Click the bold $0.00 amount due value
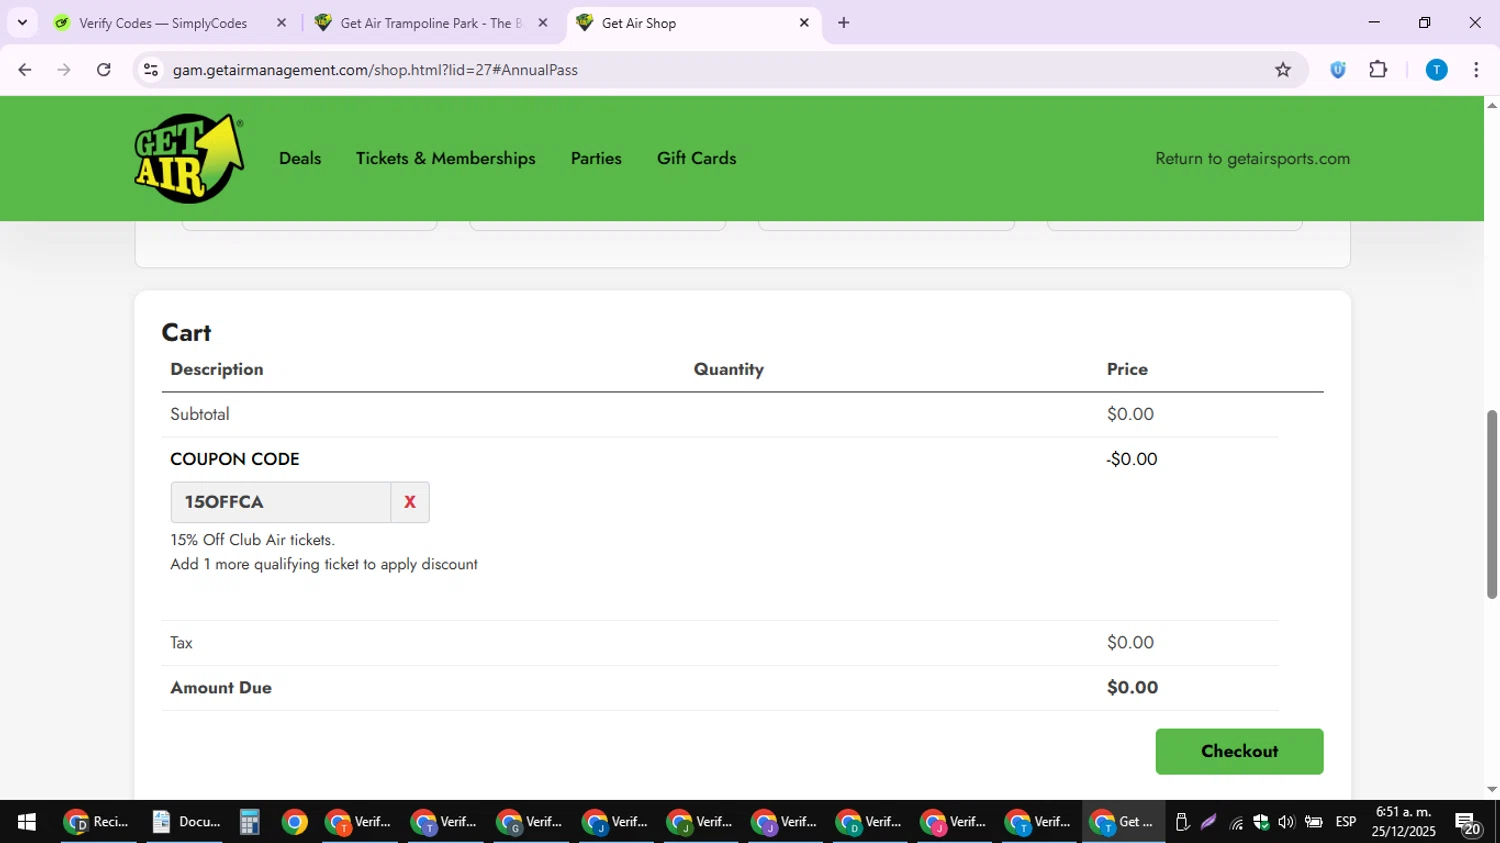Screen dimensions: 1500x843 [1132, 688]
